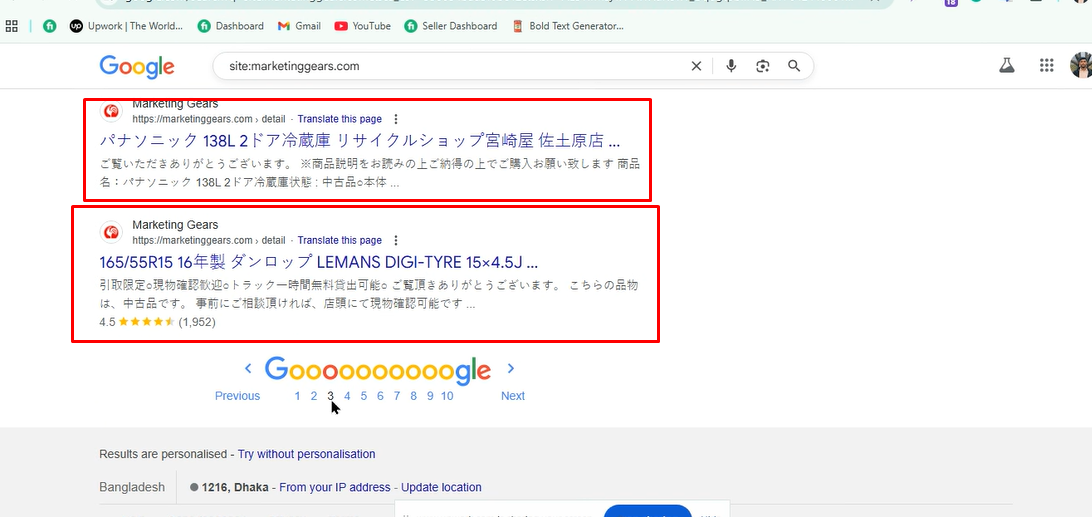Click Try without personalisation link
This screenshot has height=517, width=1092.
point(306,454)
